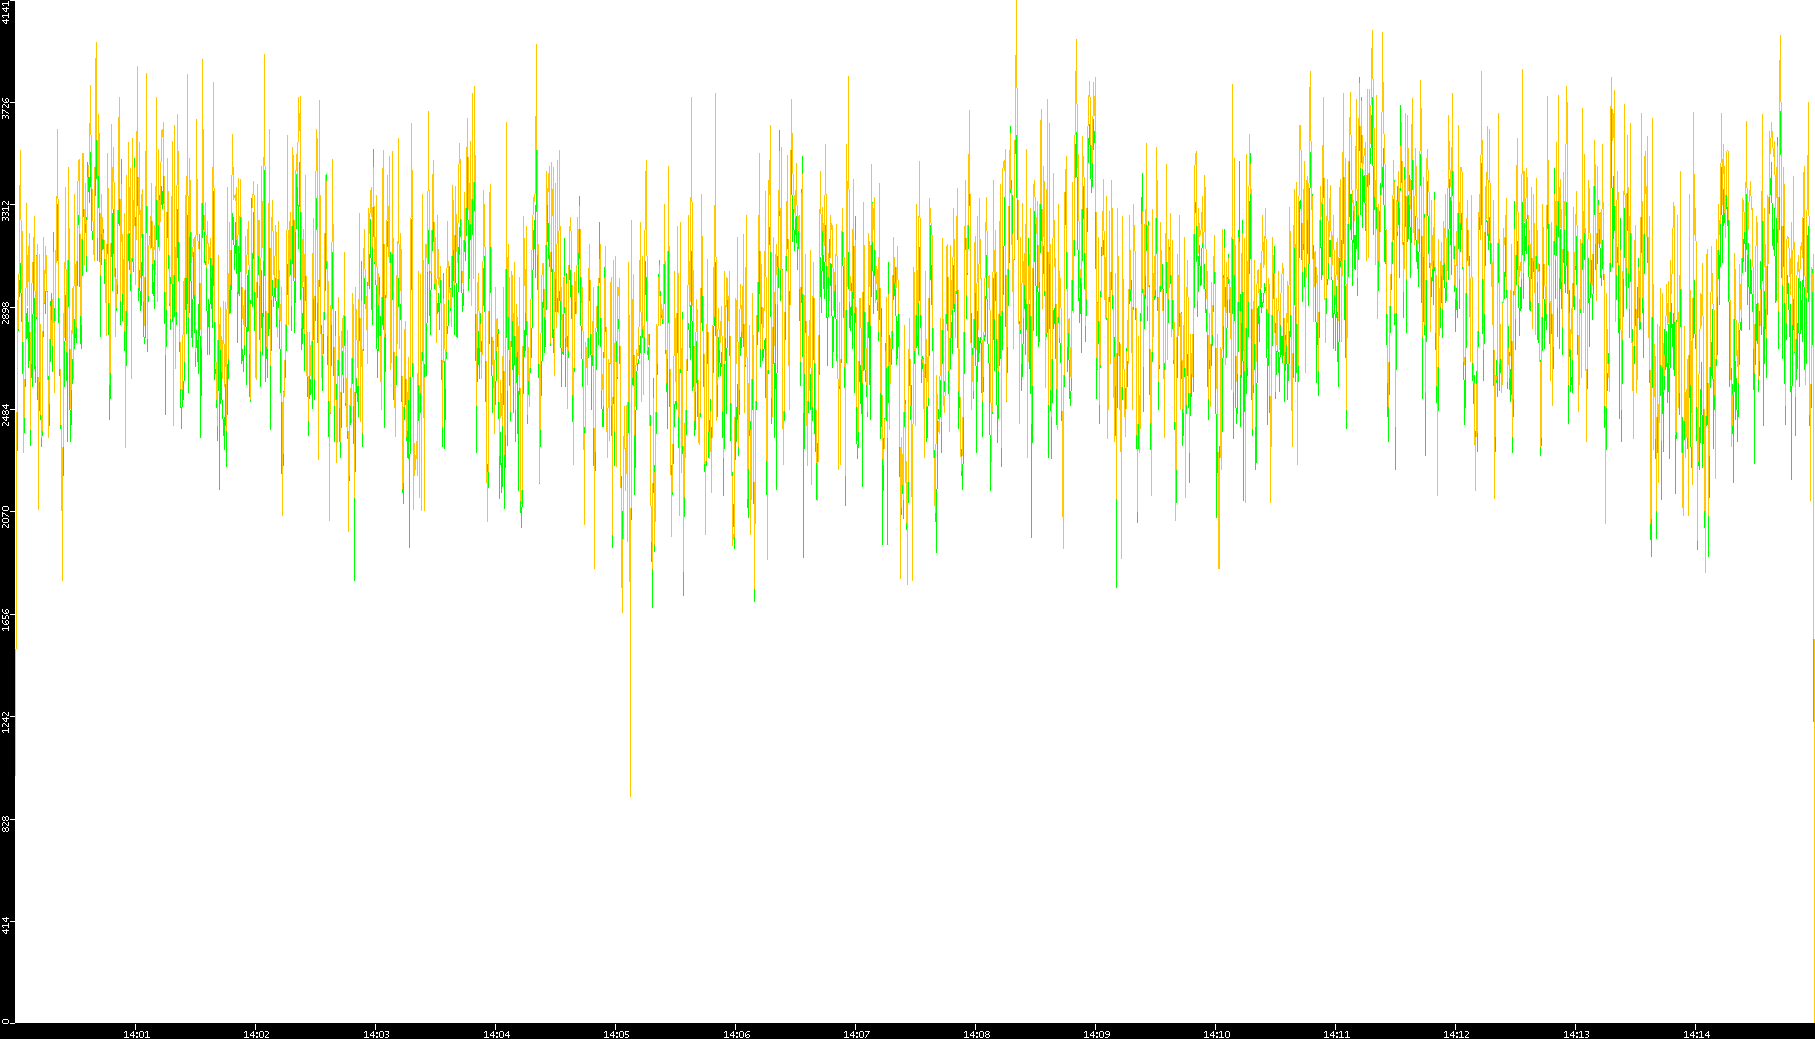Click the 14:09 time axis label
1815x1039 pixels.
(x=1096, y=1034)
